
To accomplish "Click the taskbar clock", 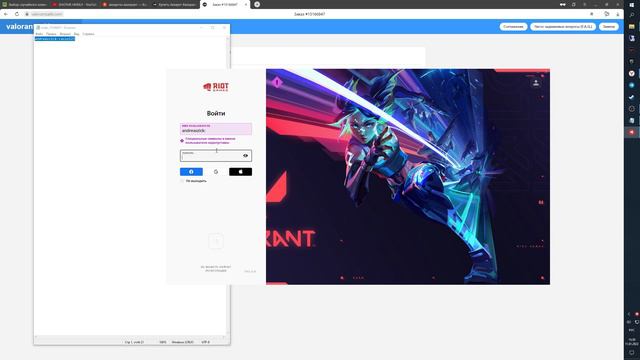I will (632, 342).
